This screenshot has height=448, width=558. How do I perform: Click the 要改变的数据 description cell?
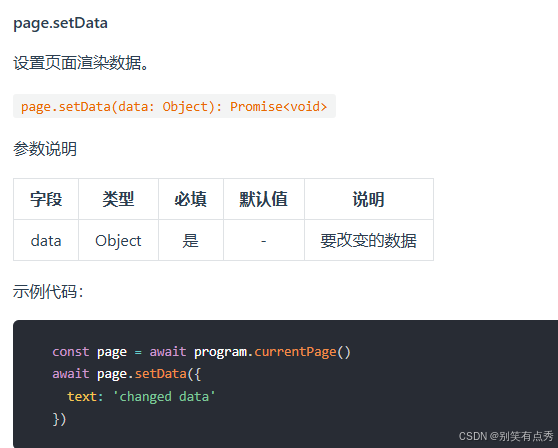tap(369, 240)
